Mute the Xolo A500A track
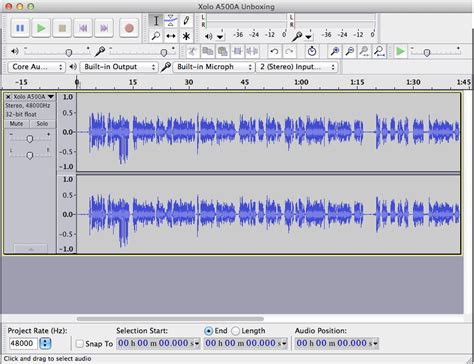 [16, 124]
